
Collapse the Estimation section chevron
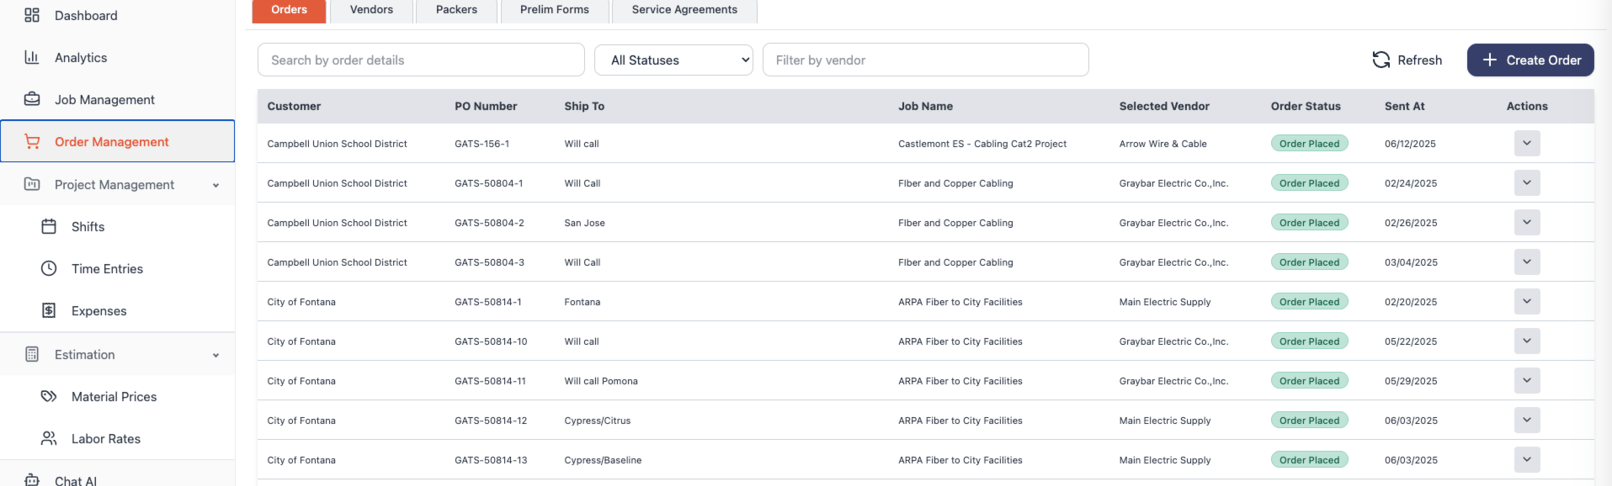pyautogui.click(x=216, y=355)
